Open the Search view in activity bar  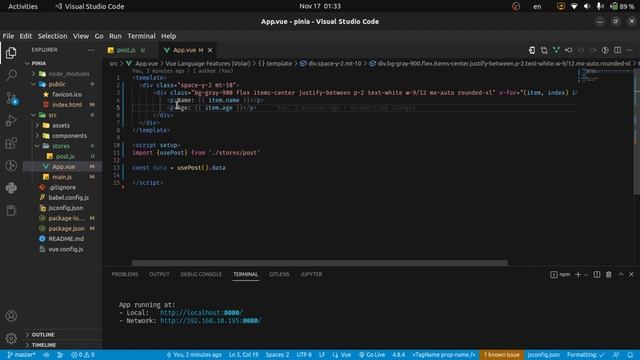(x=11, y=75)
